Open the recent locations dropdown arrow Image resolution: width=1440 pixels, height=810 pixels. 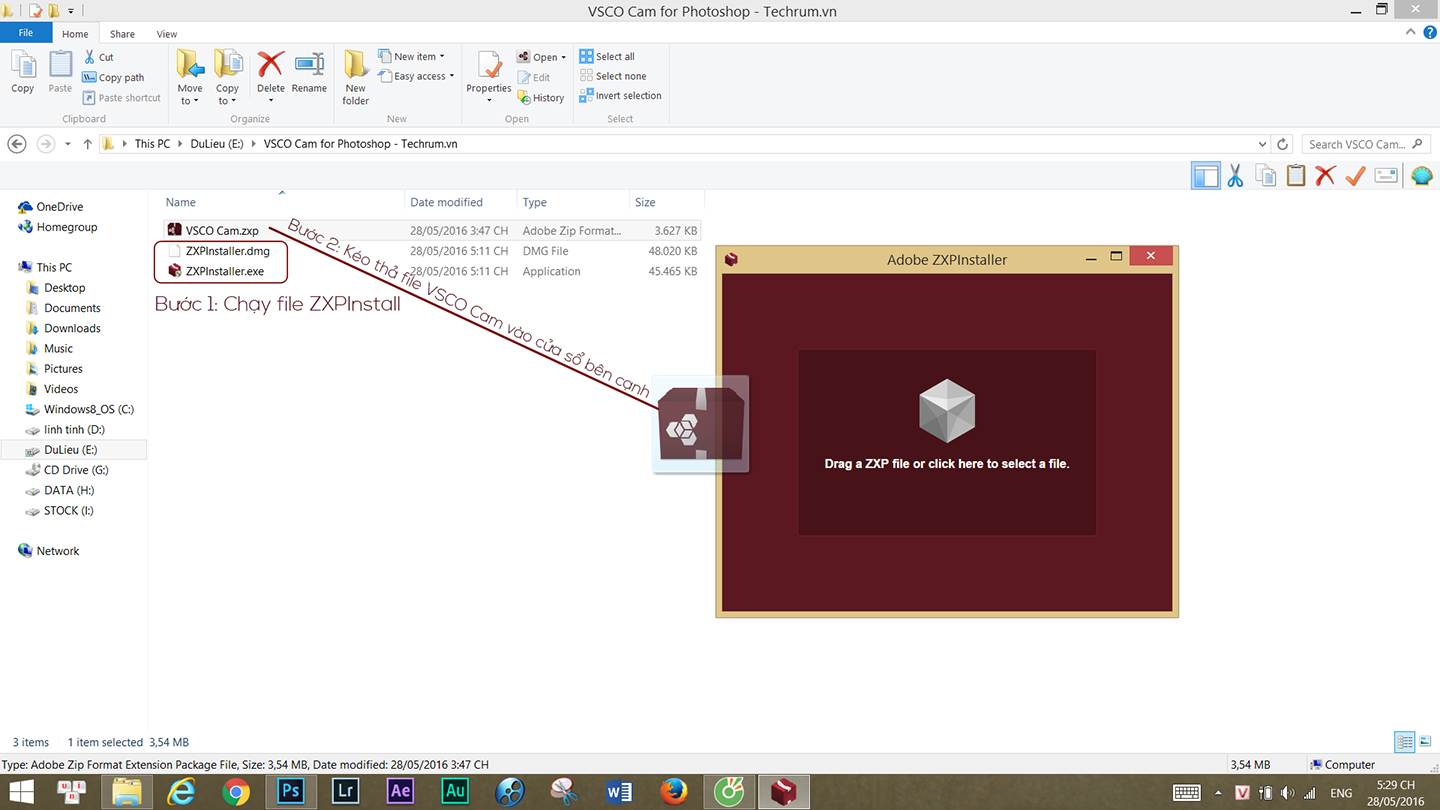pyautogui.click(x=67, y=144)
